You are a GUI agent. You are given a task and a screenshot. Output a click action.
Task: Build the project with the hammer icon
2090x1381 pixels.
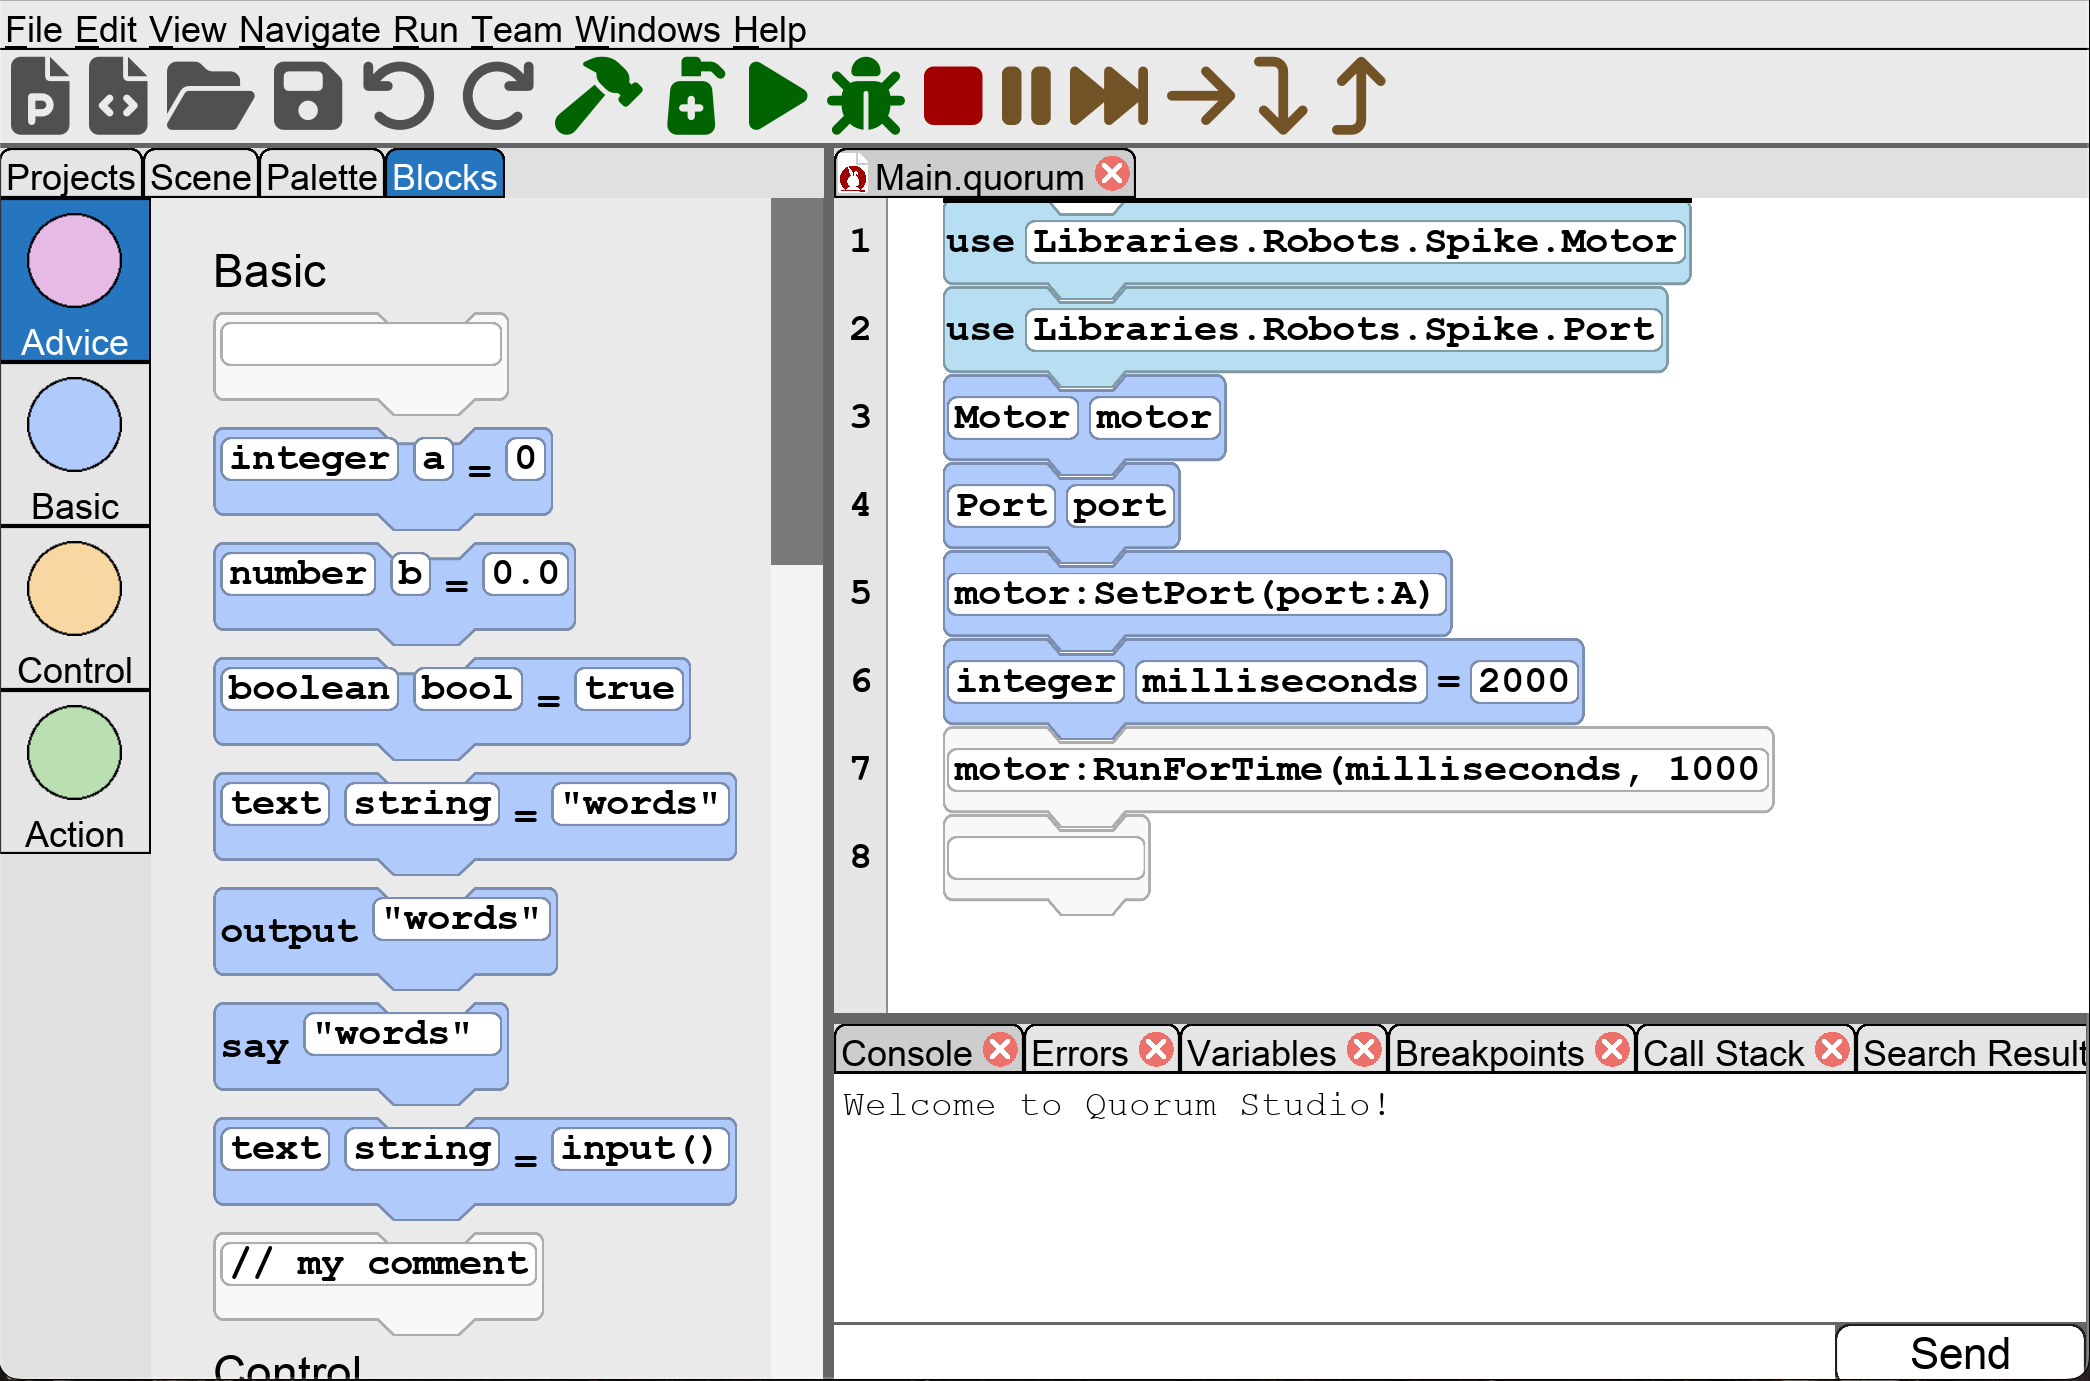(x=598, y=96)
